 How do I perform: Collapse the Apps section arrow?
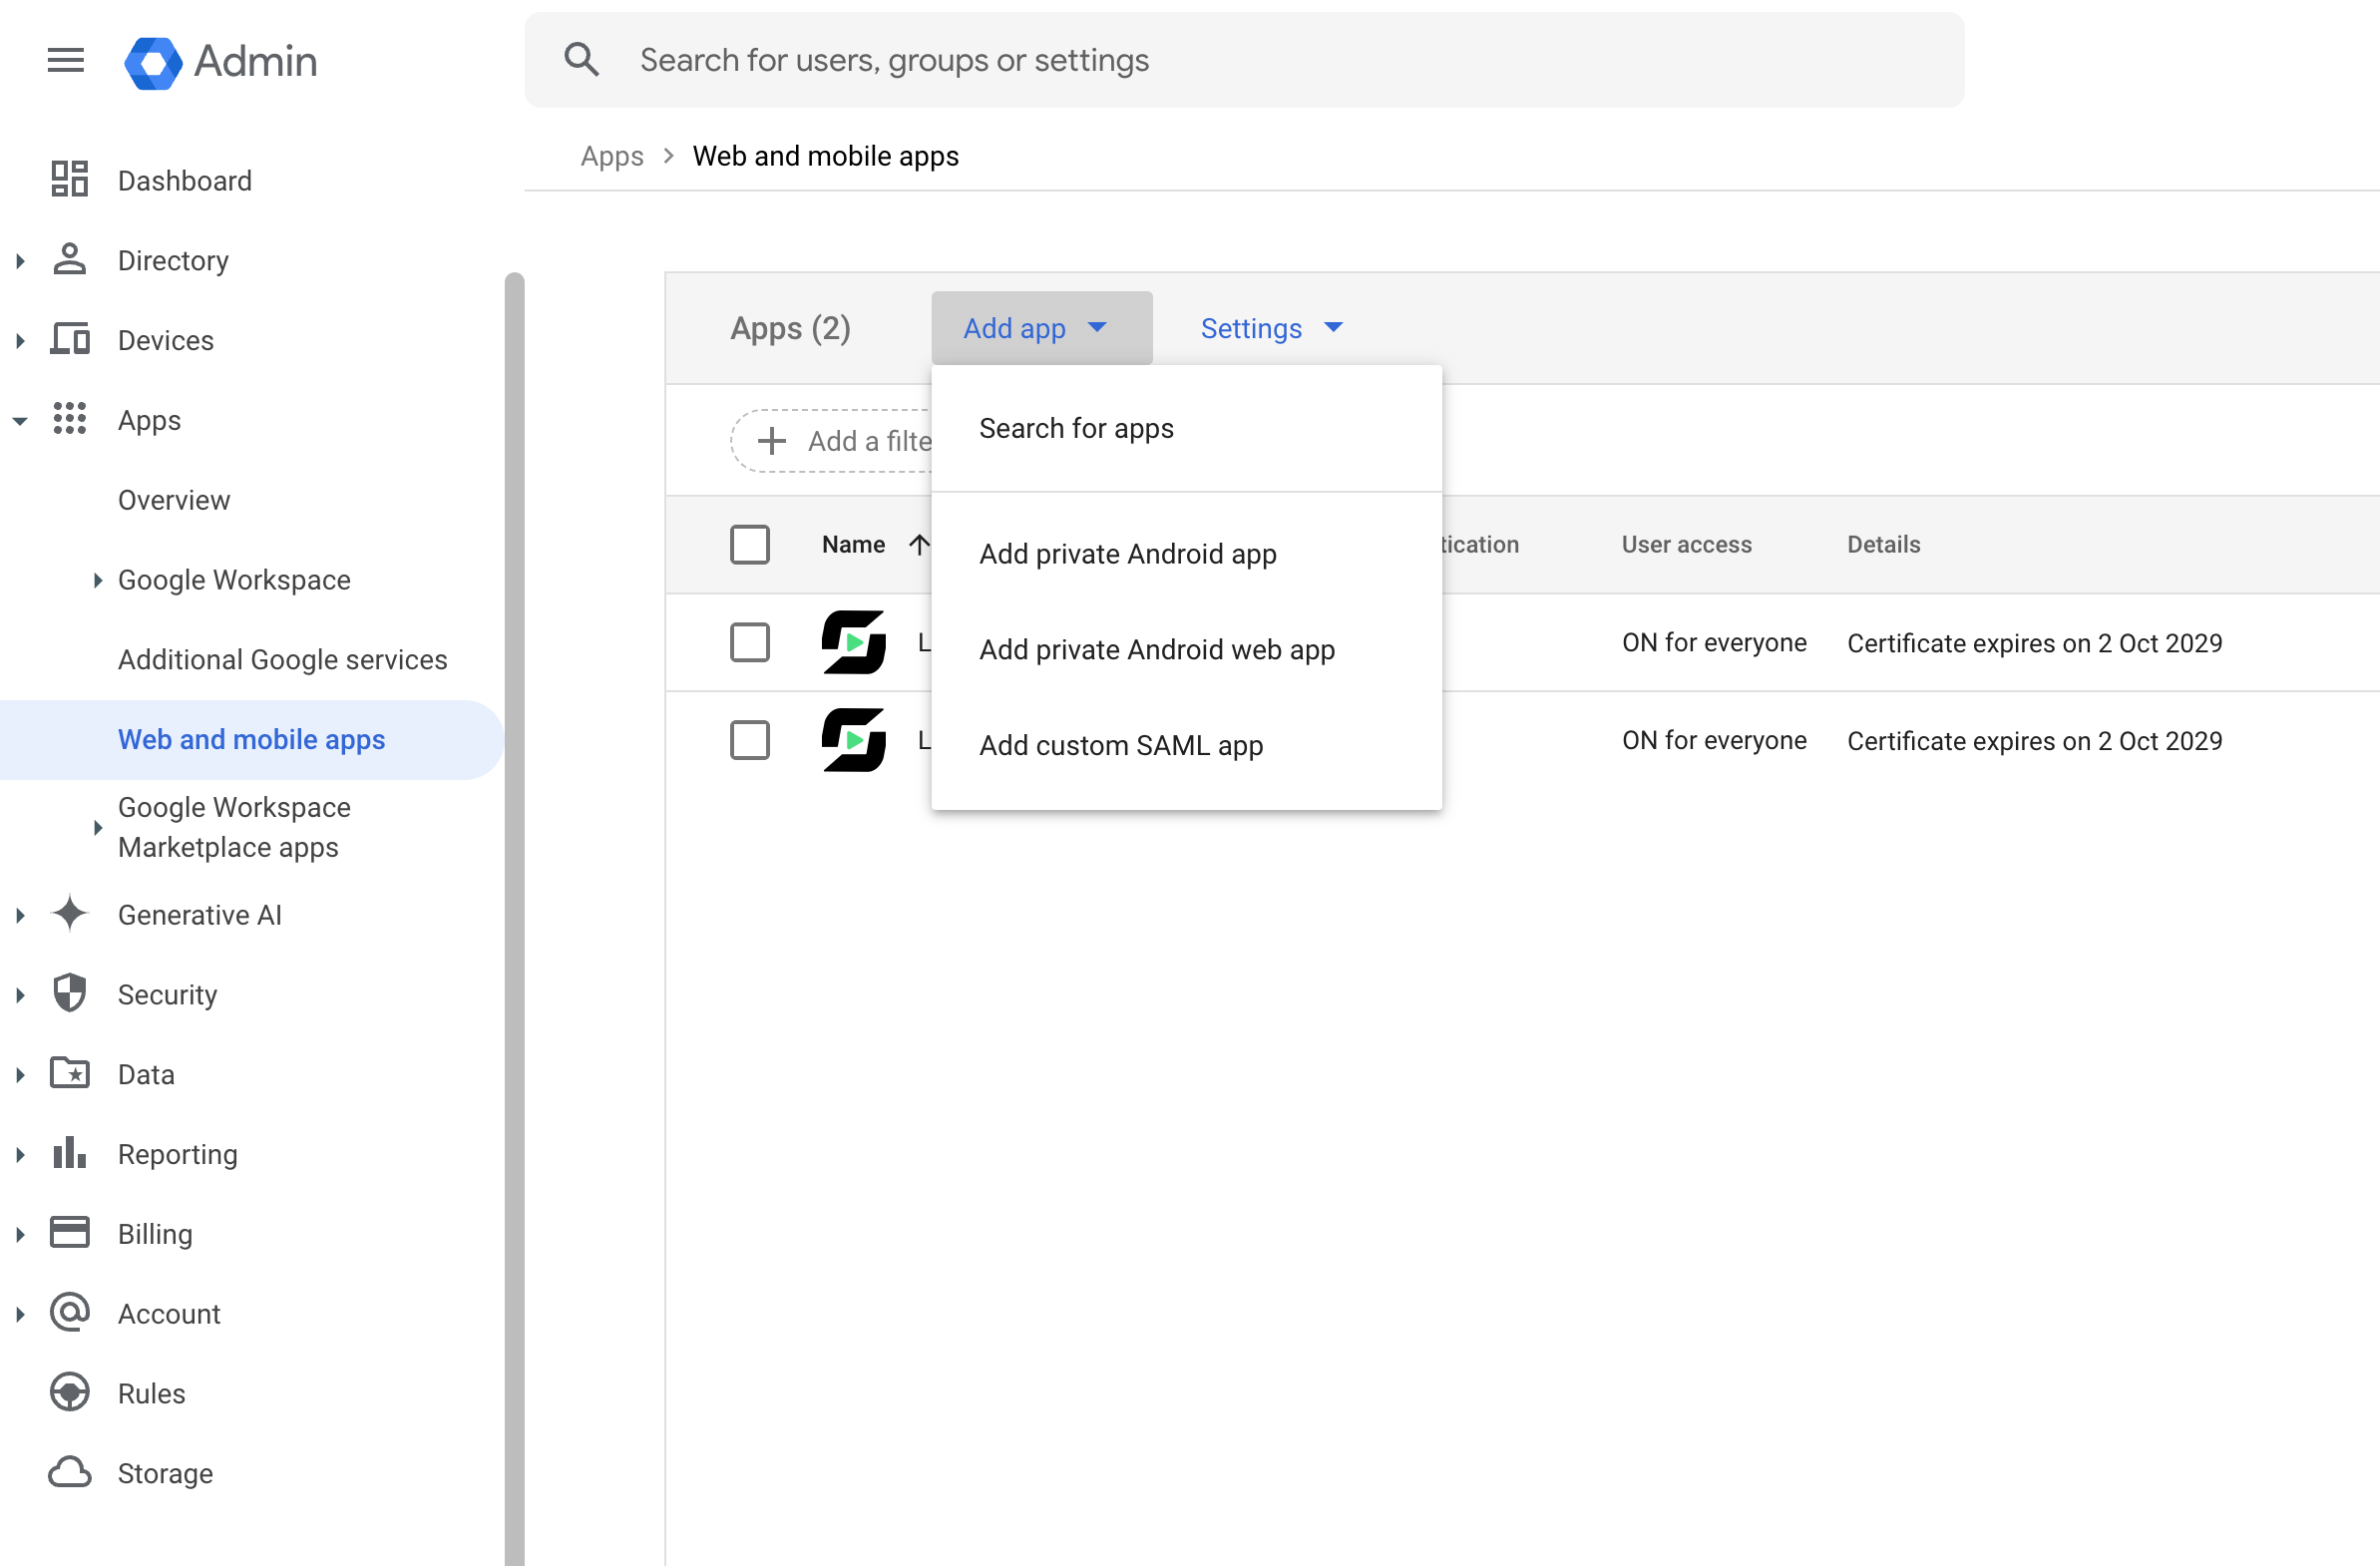(x=20, y=421)
